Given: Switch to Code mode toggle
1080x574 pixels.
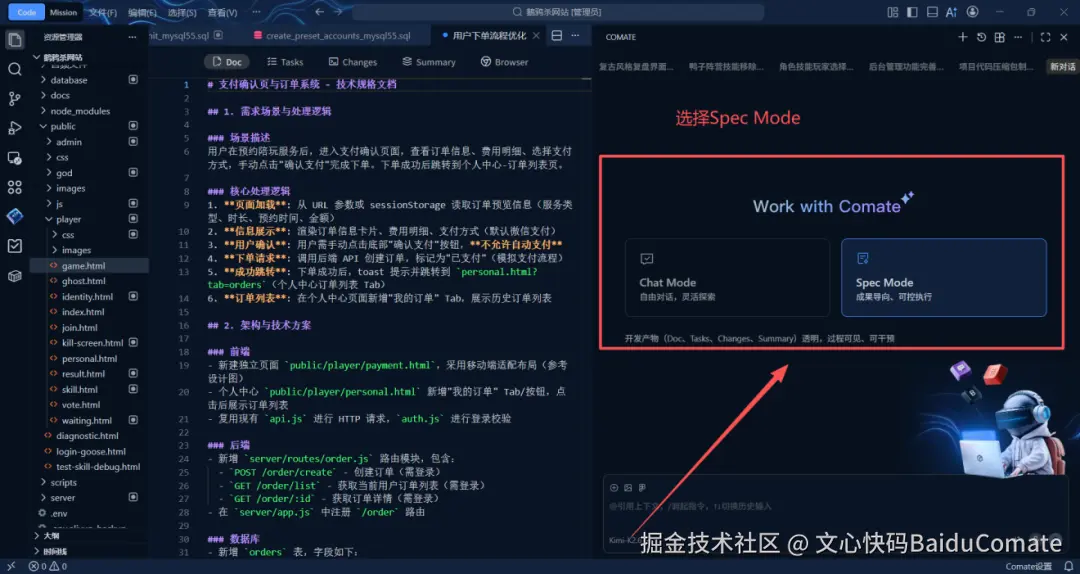Looking at the screenshot, I should [x=27, y=12].
